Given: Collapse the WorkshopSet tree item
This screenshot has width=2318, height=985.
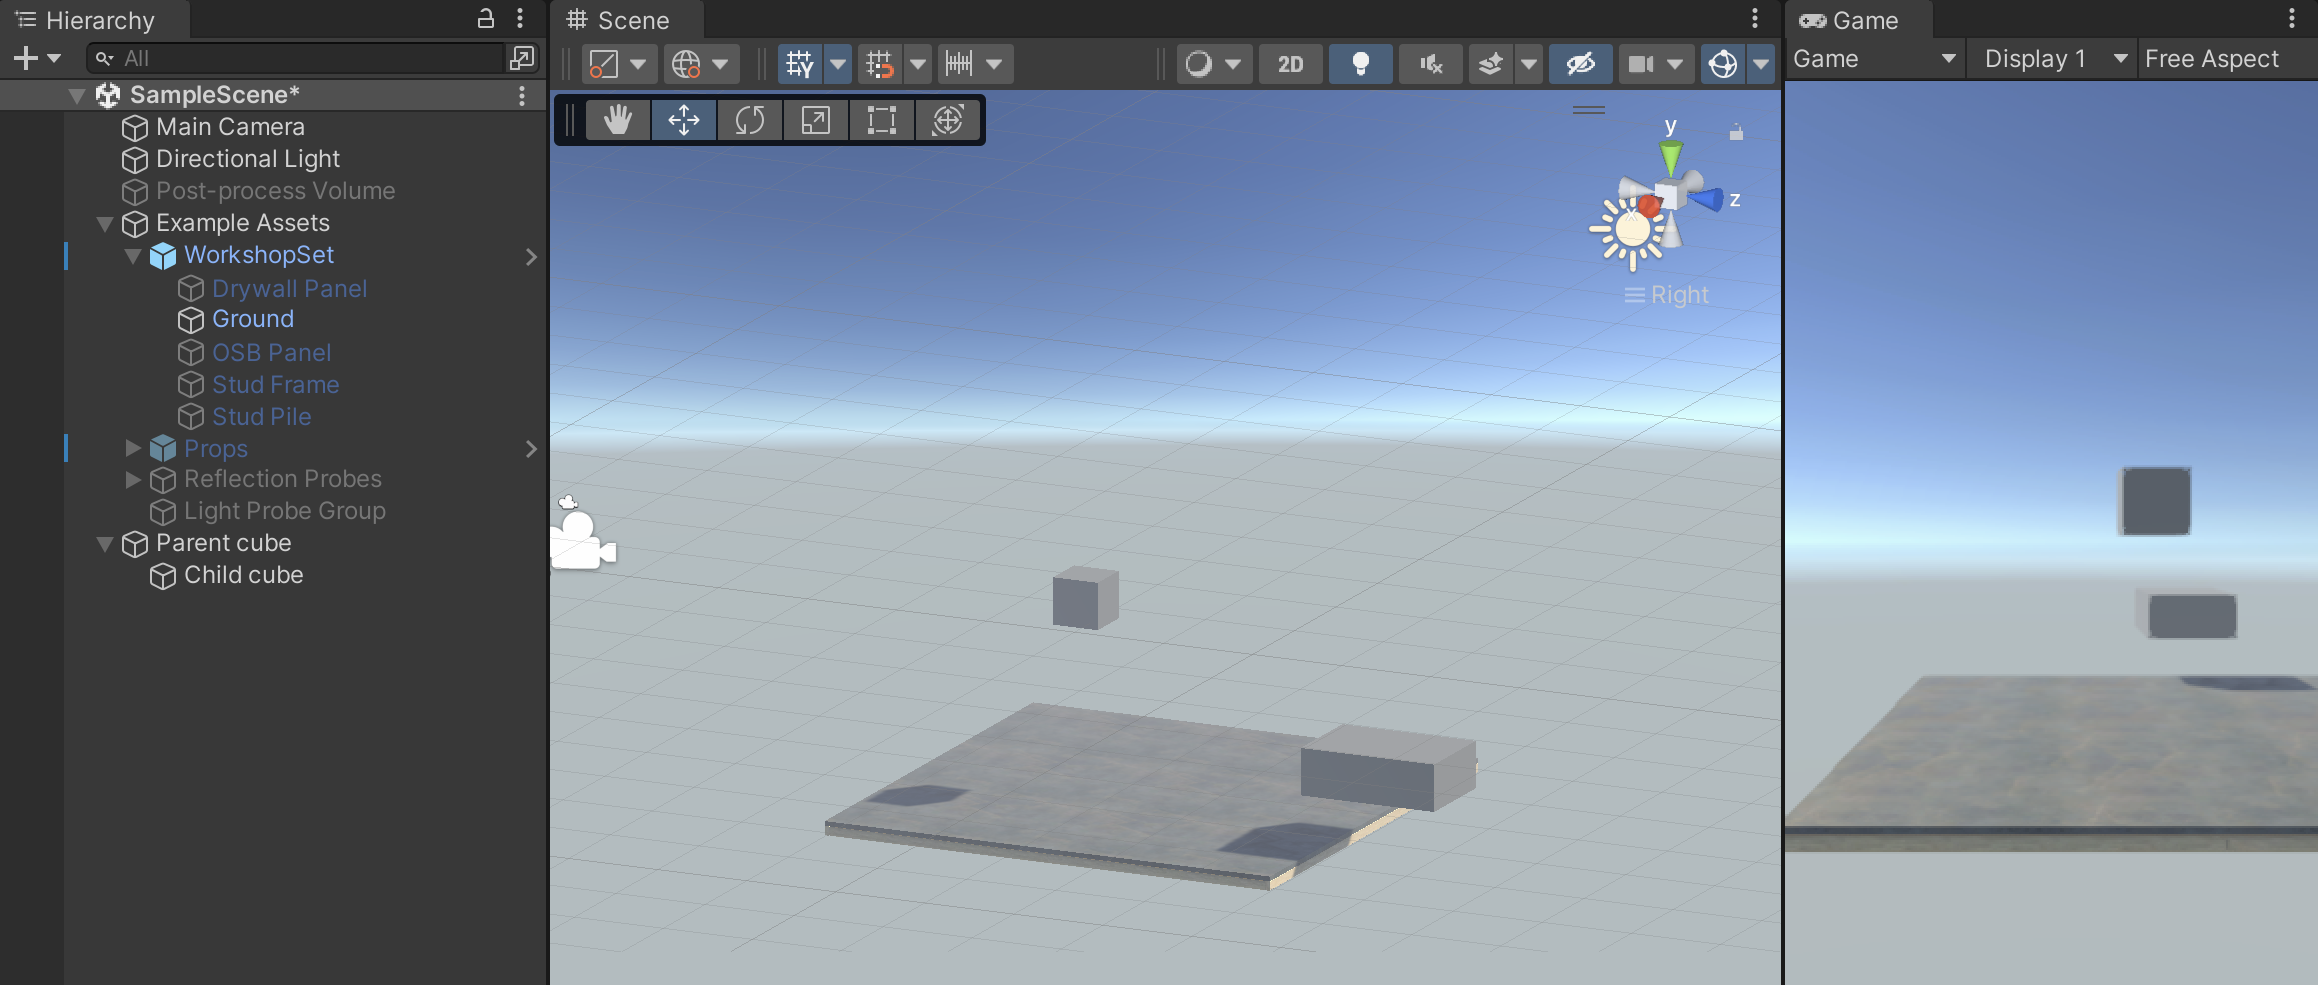Looking at the screenshot, I should pyautogui.click(x=133, y=256).
